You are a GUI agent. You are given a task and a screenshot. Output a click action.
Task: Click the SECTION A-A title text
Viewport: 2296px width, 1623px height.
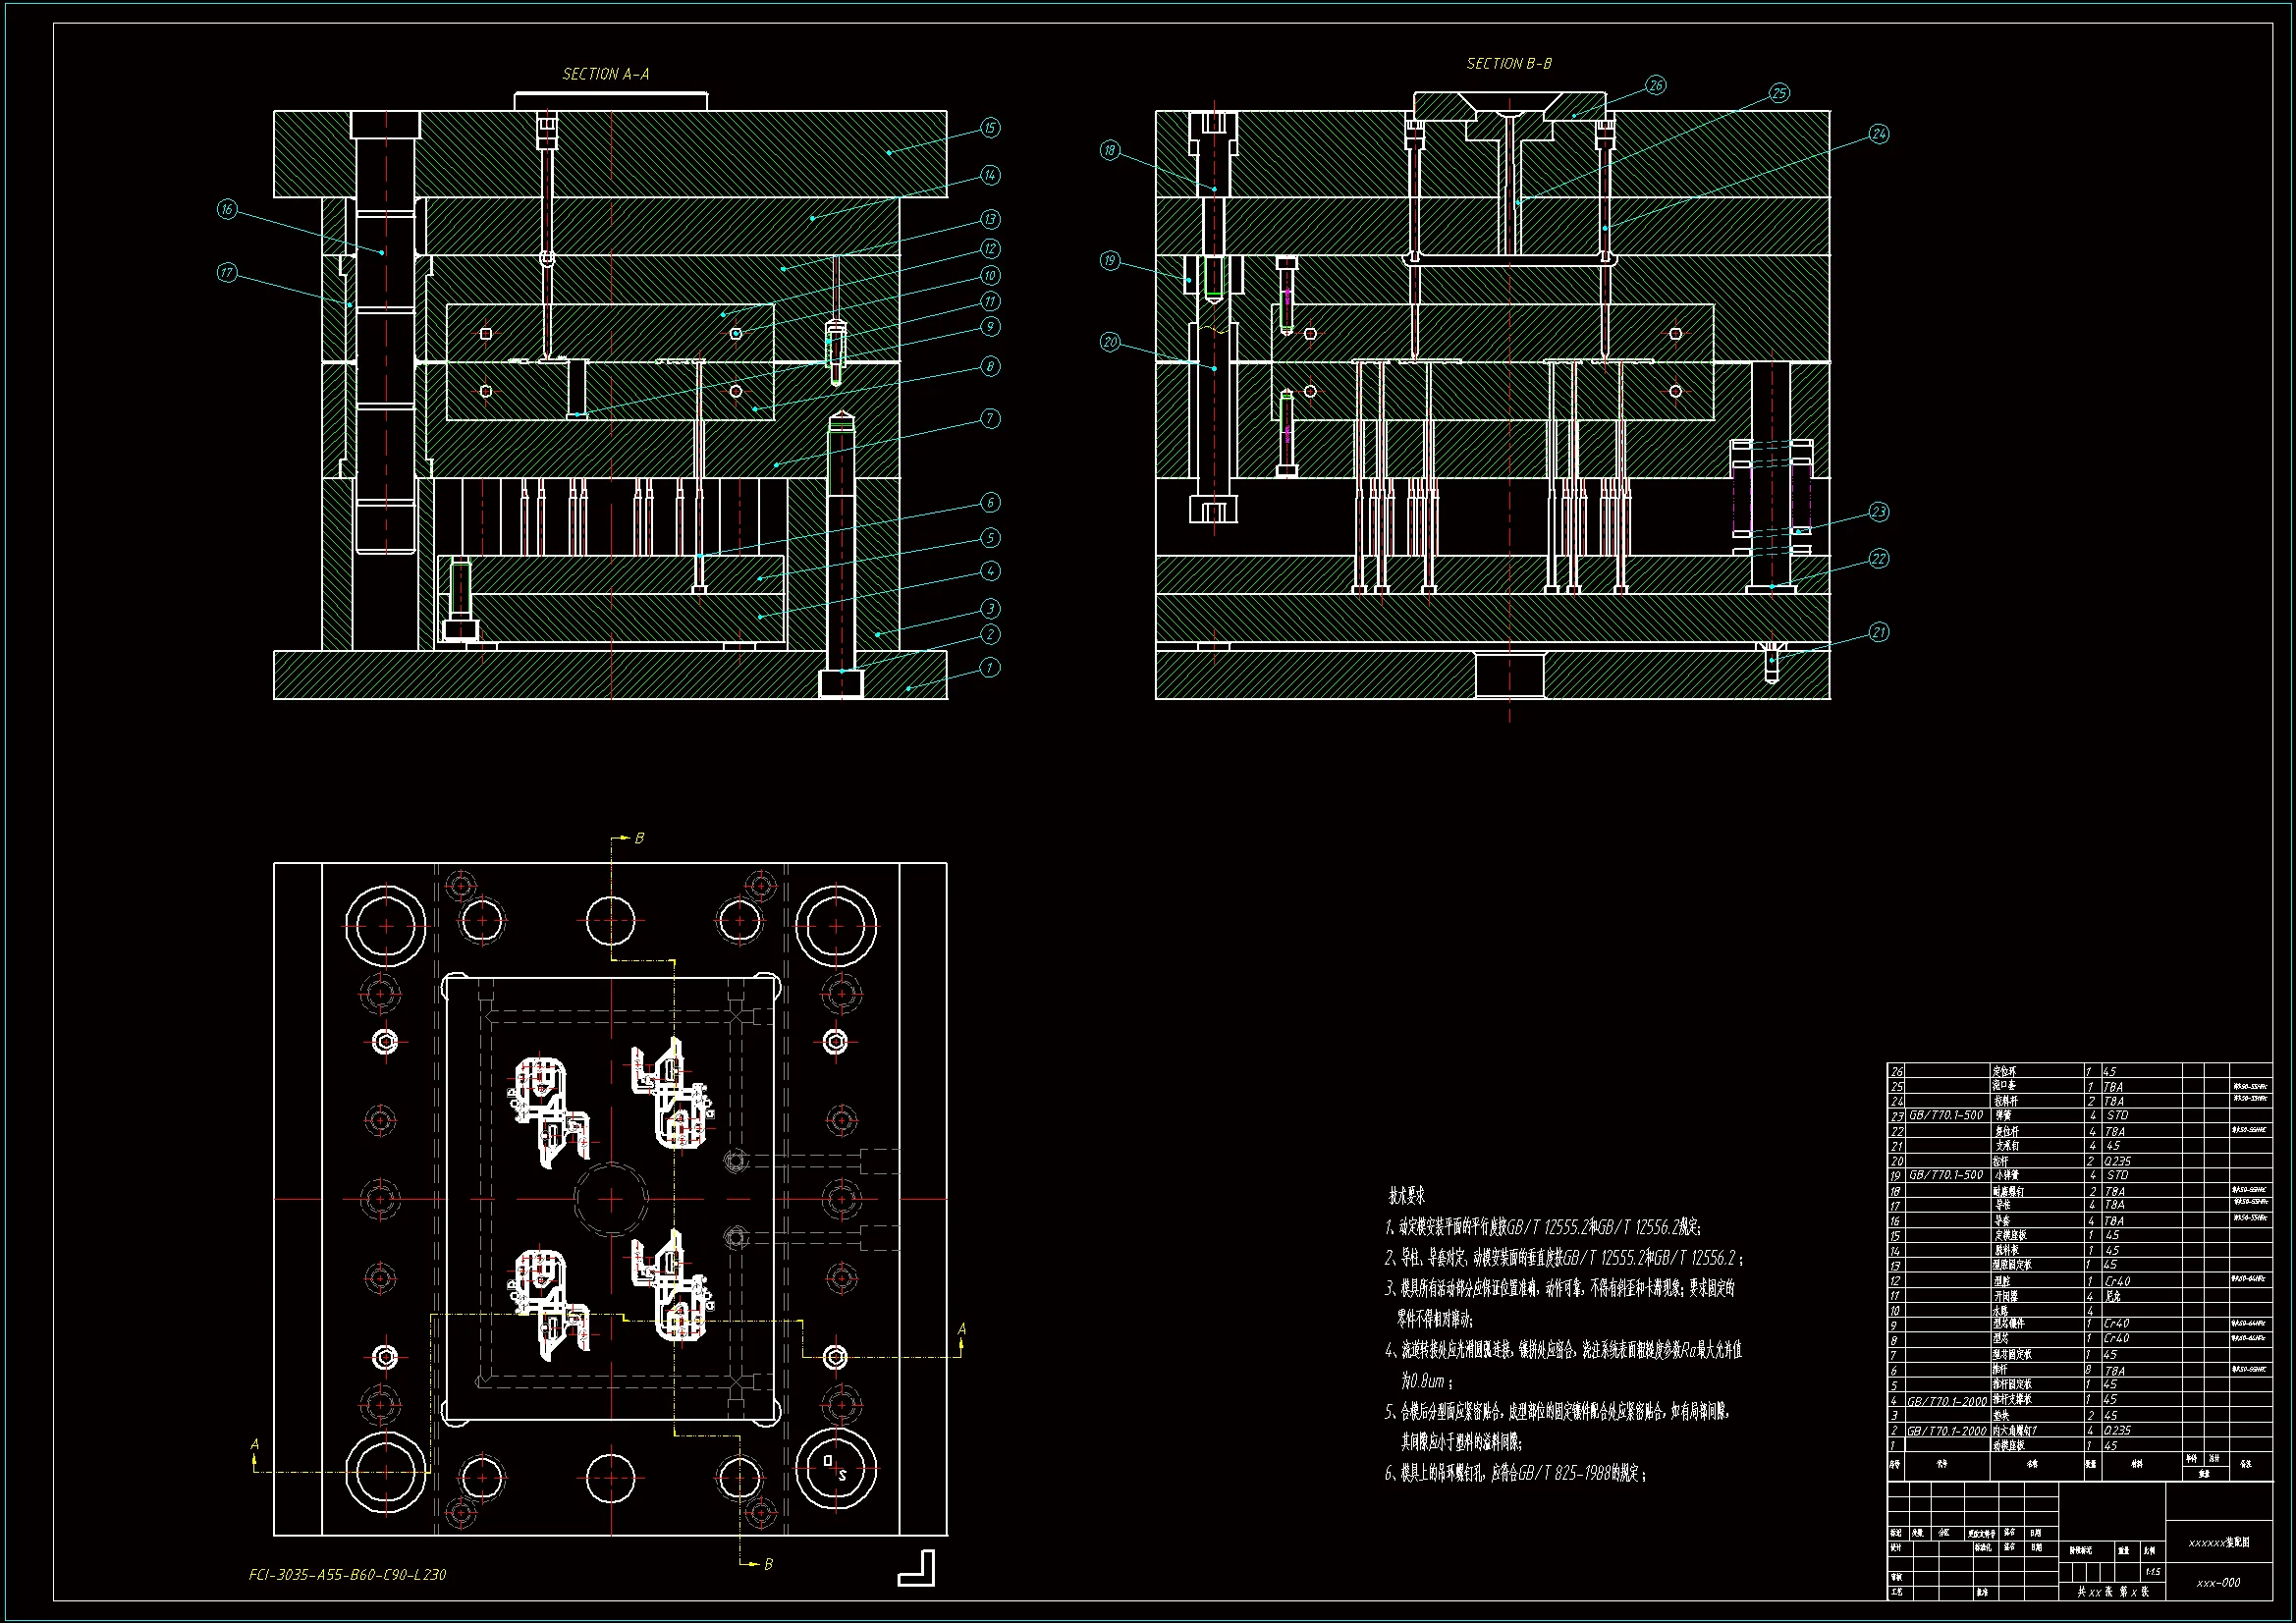pyautogui.click(x=605, y=74)
